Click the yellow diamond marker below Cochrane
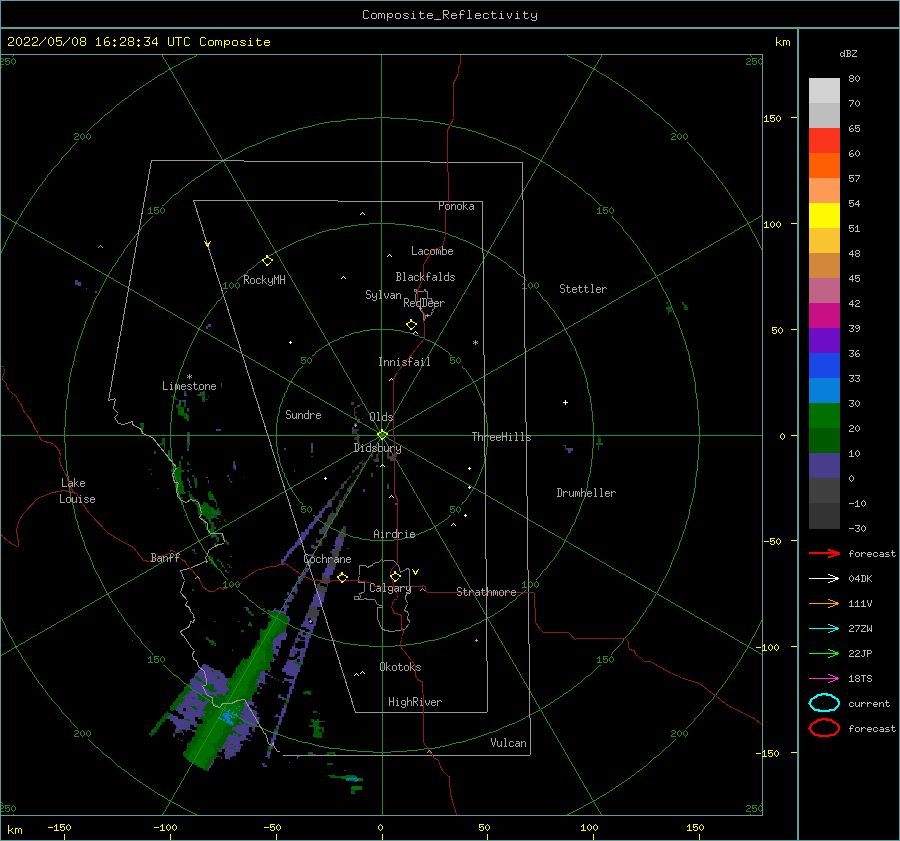Viewport: 900px width, 841px height. (342, 578)
